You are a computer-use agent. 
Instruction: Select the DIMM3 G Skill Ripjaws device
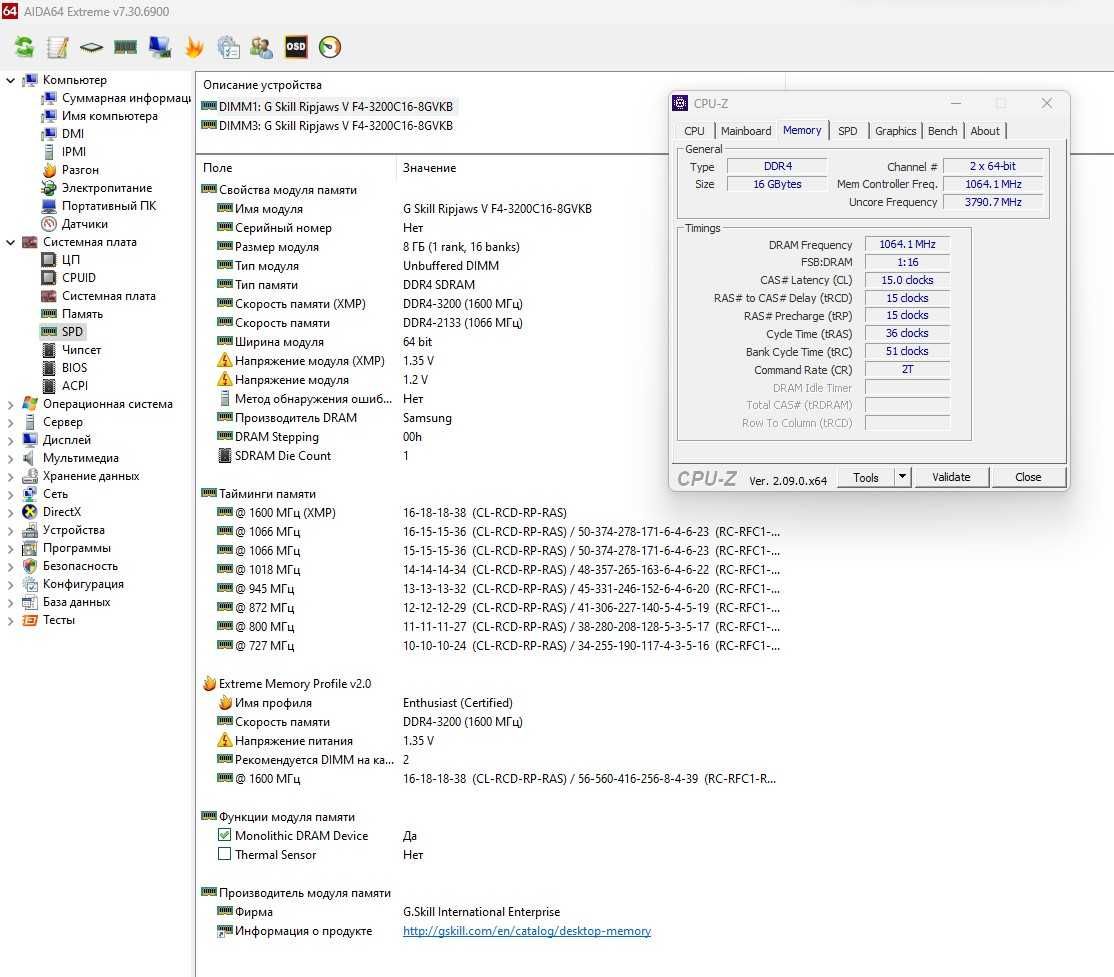(x=328, y=126)
